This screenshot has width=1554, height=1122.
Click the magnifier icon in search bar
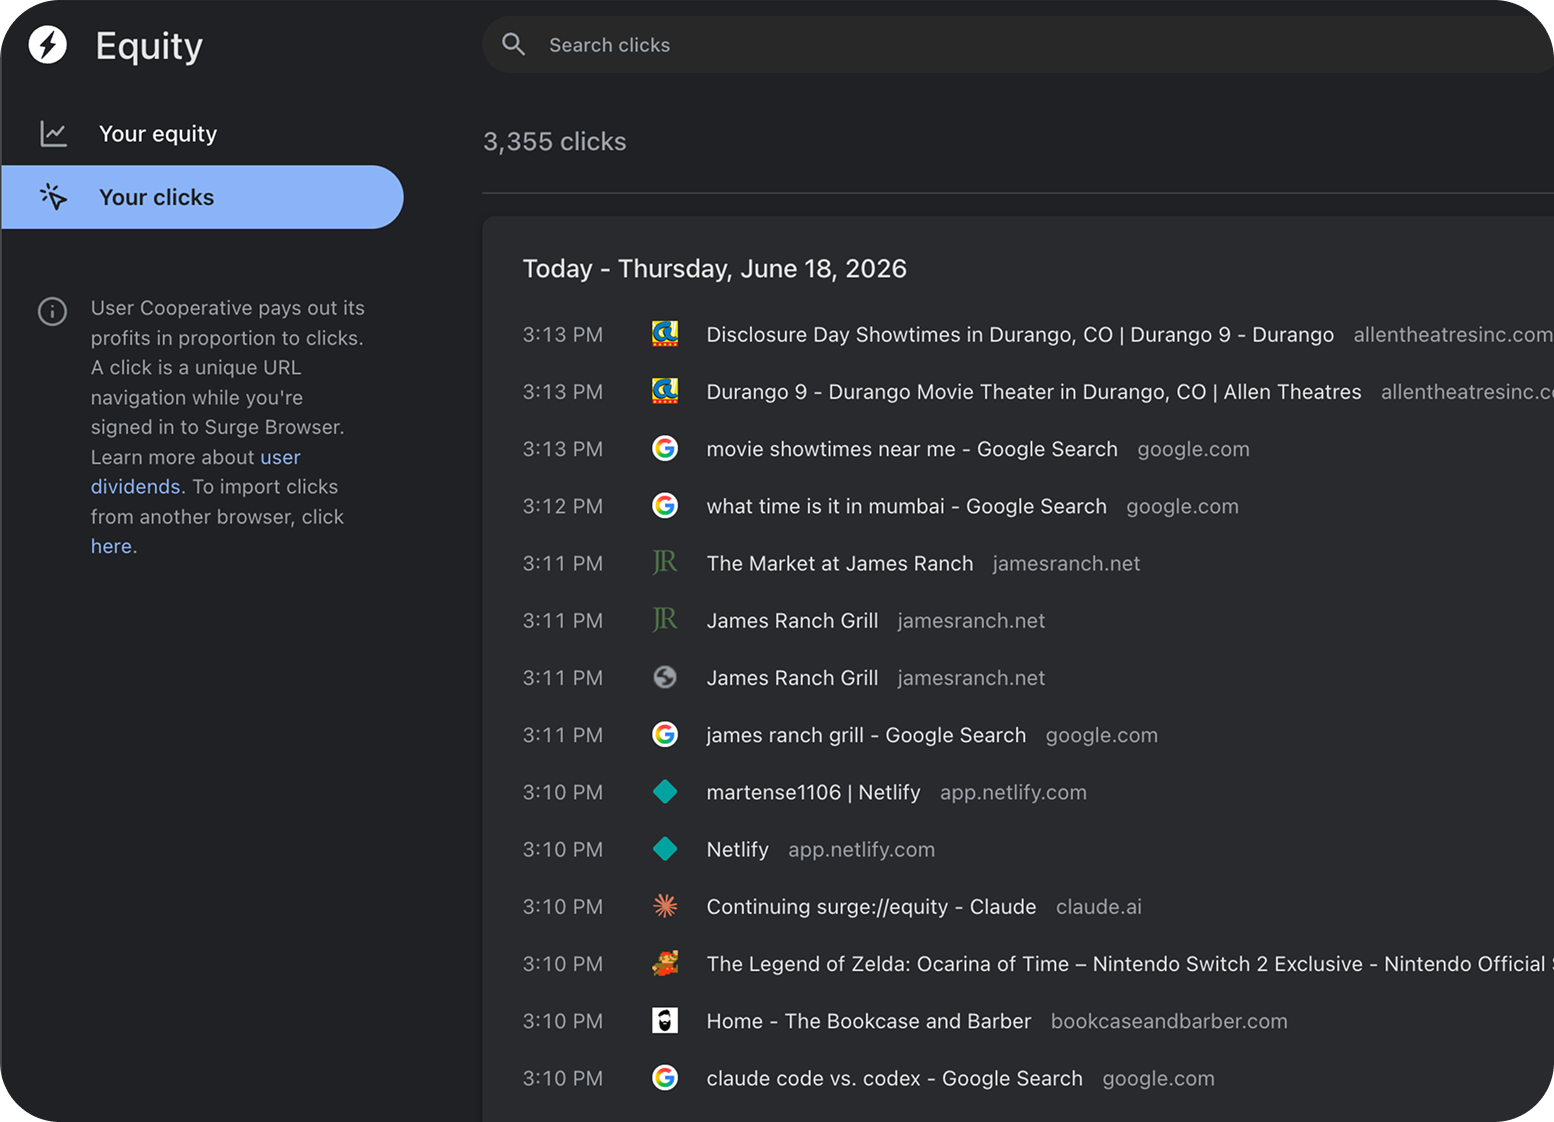pyautogui.click(x=513, y=44)
